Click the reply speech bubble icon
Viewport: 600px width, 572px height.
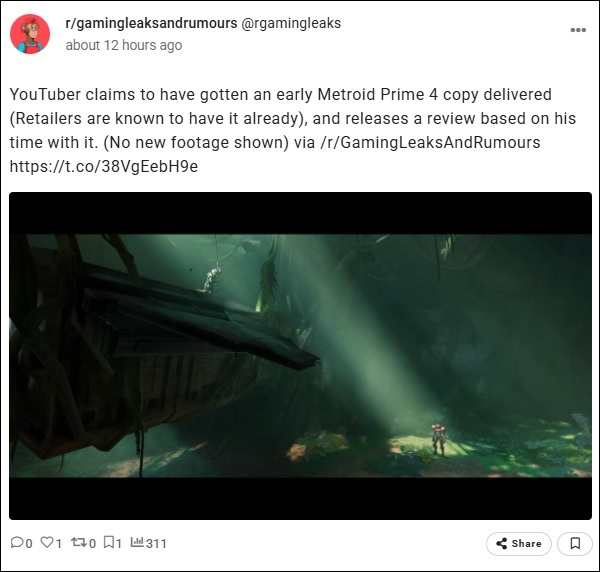point(16,542)
